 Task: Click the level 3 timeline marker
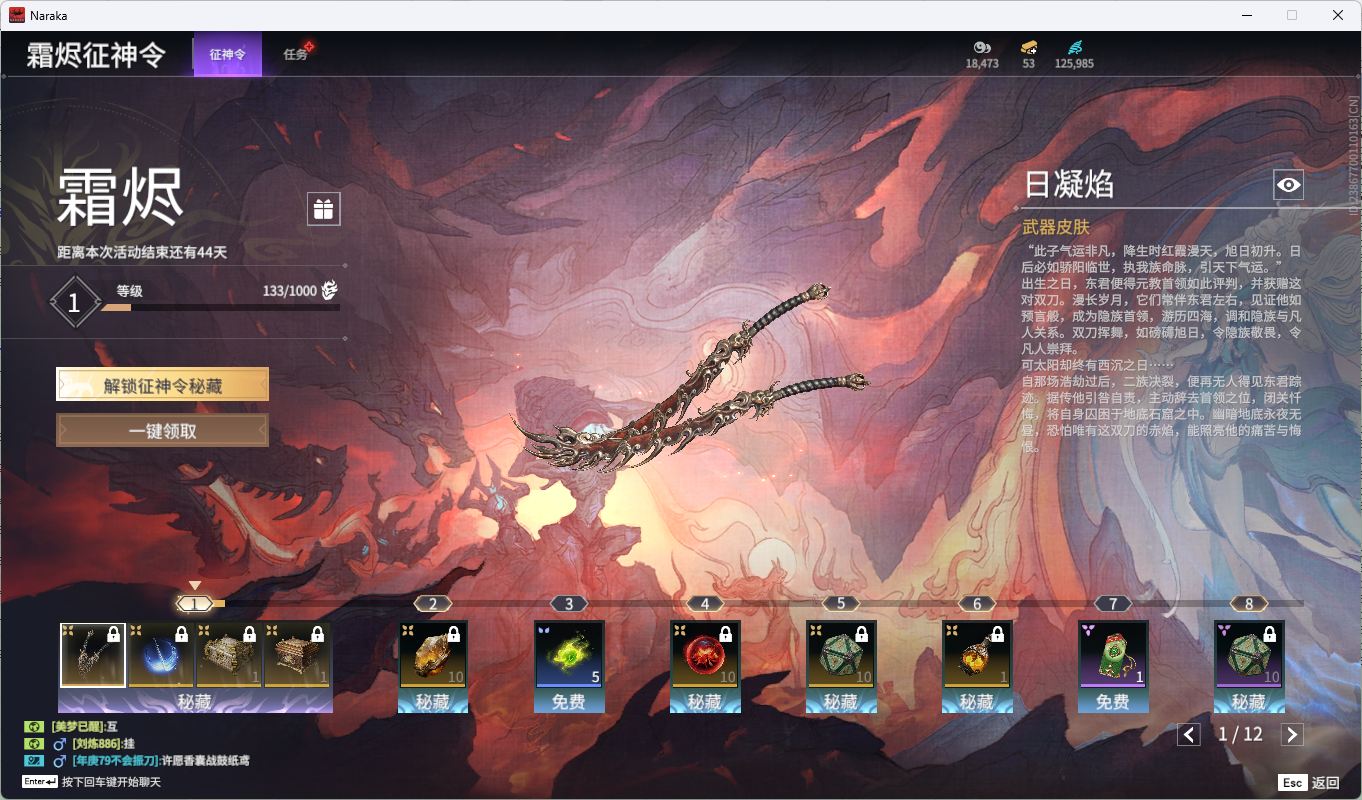[569, 604]
